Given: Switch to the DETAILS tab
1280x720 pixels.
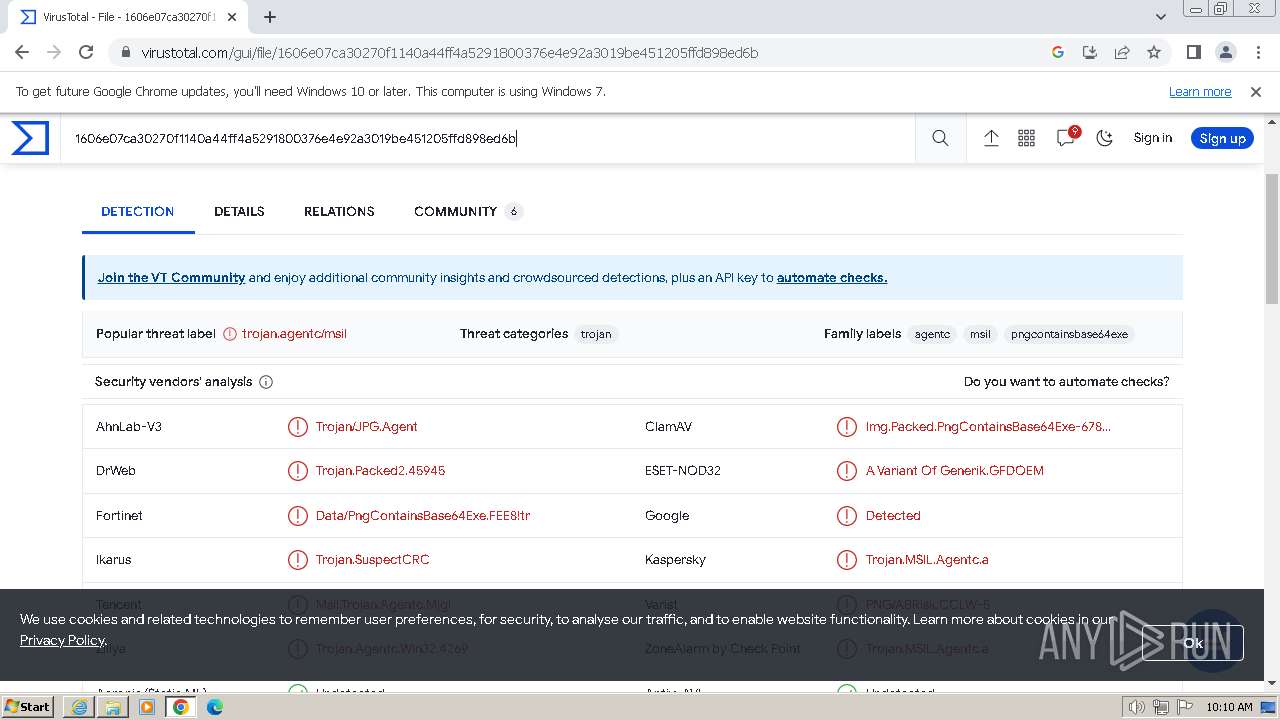Looking at the screenshot, I should [x=239, y=211].
